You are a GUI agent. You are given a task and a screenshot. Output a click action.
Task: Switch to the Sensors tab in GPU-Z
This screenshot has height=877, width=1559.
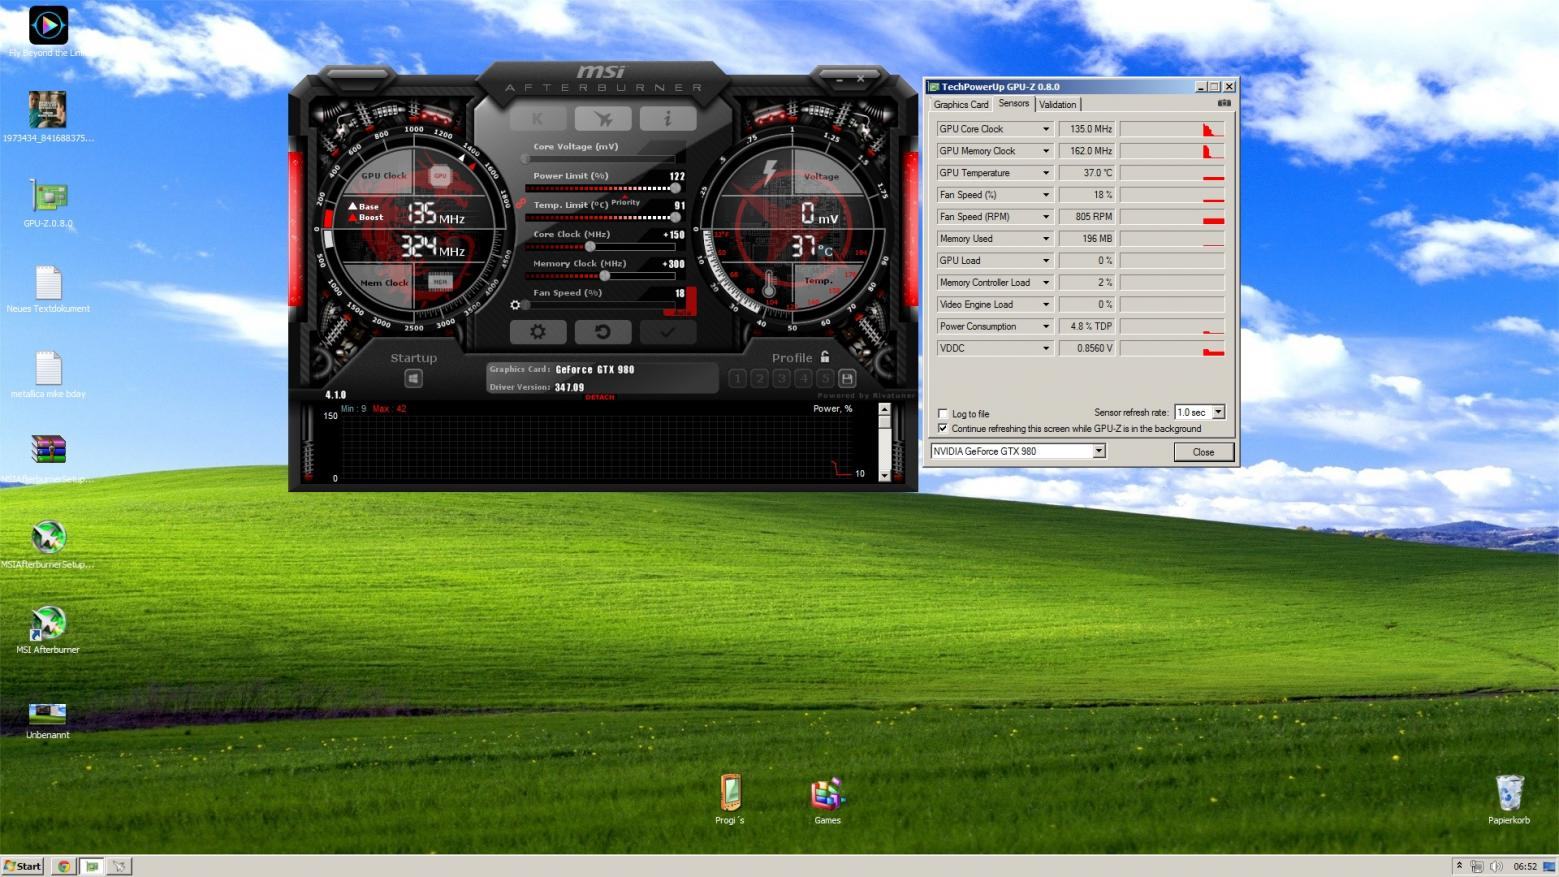(1013, 103)
